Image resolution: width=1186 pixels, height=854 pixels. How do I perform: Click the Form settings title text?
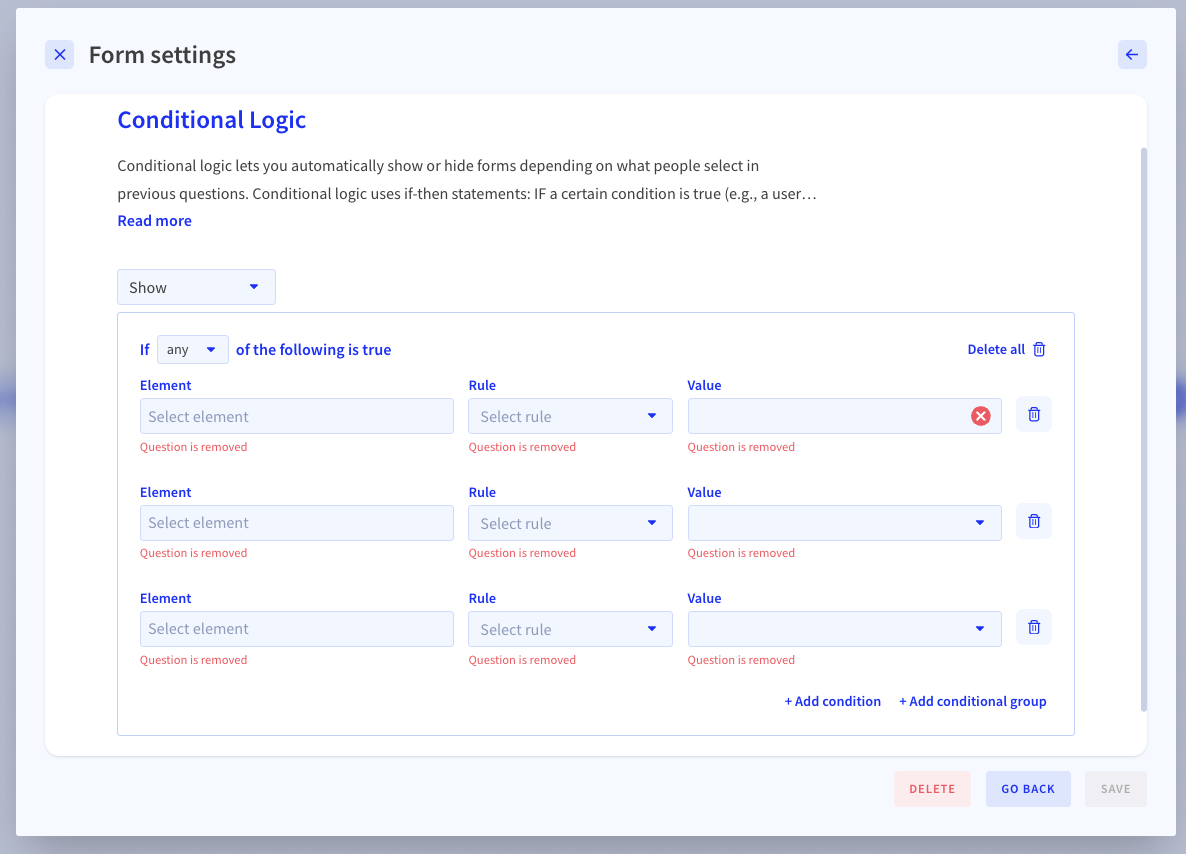(x=162, y=54)
